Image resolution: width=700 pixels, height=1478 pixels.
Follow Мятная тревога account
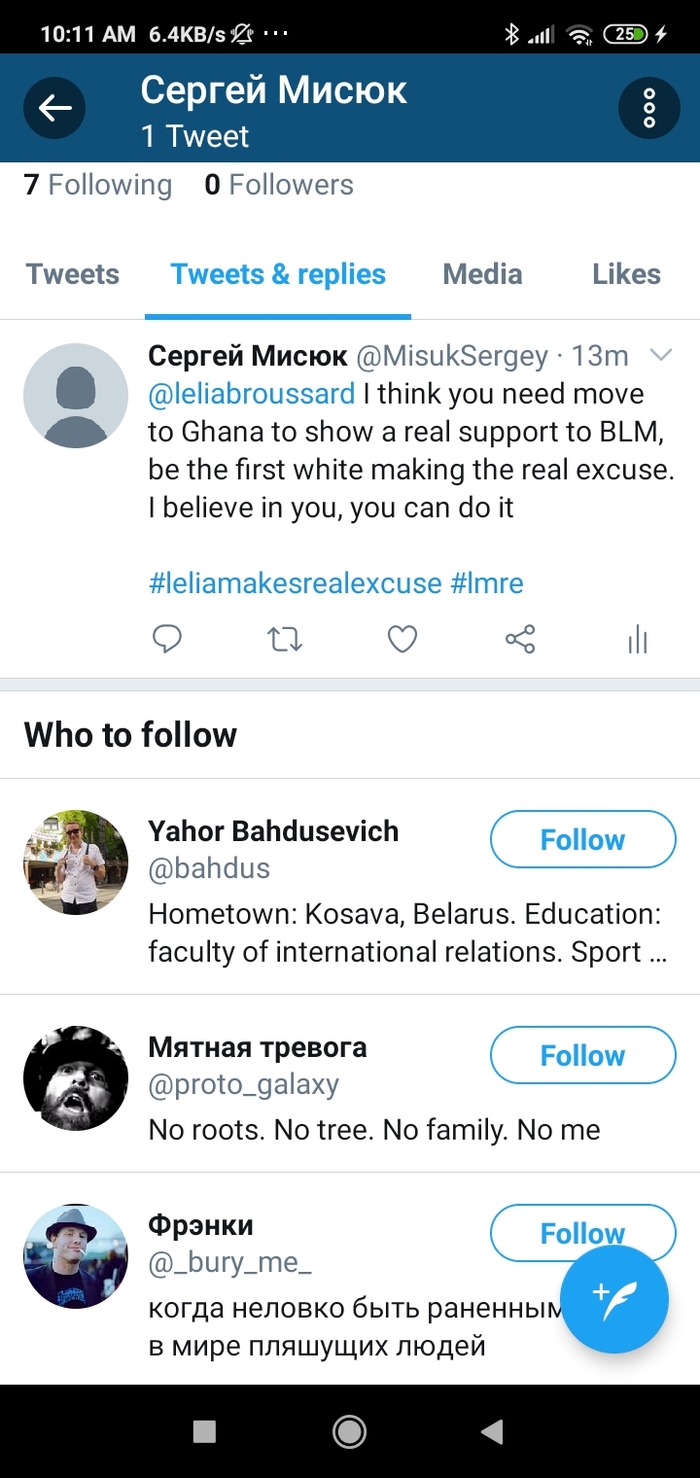(583, 1055)
